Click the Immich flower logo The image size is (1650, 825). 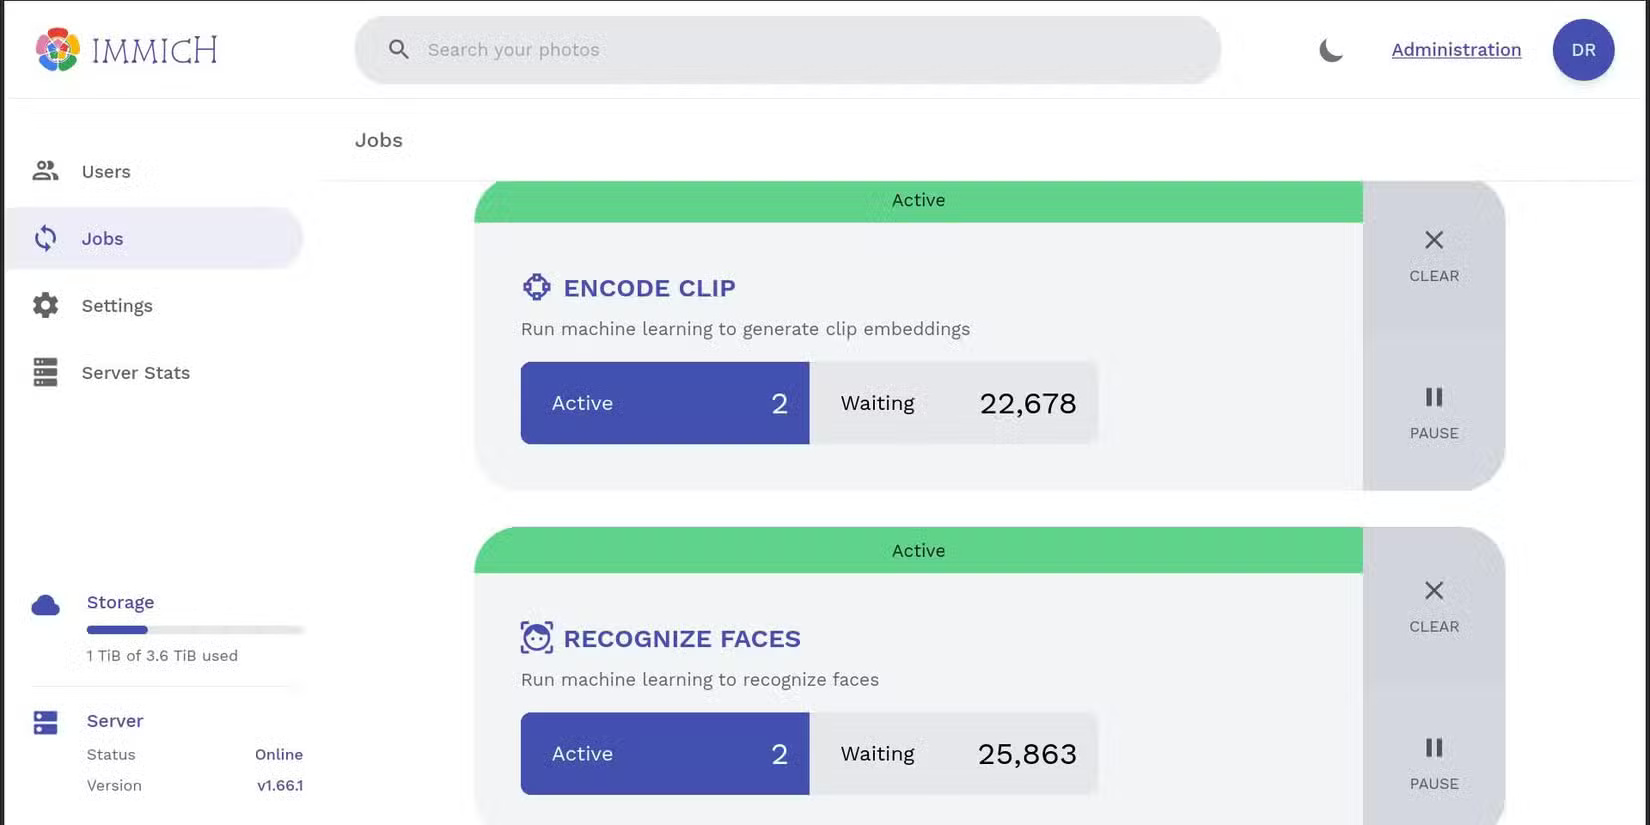[57, 50]
